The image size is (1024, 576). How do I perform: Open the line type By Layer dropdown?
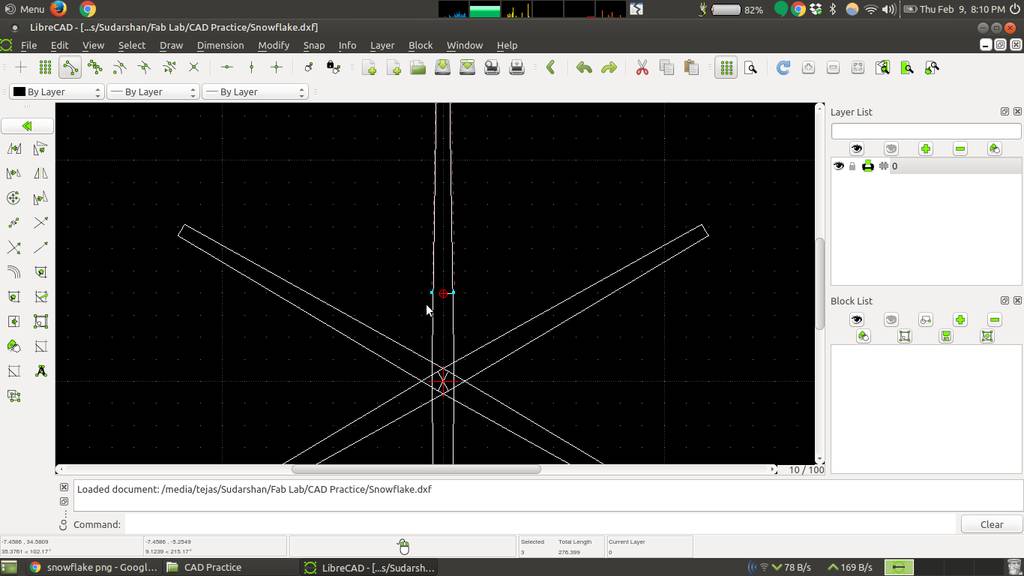point(255,92)
